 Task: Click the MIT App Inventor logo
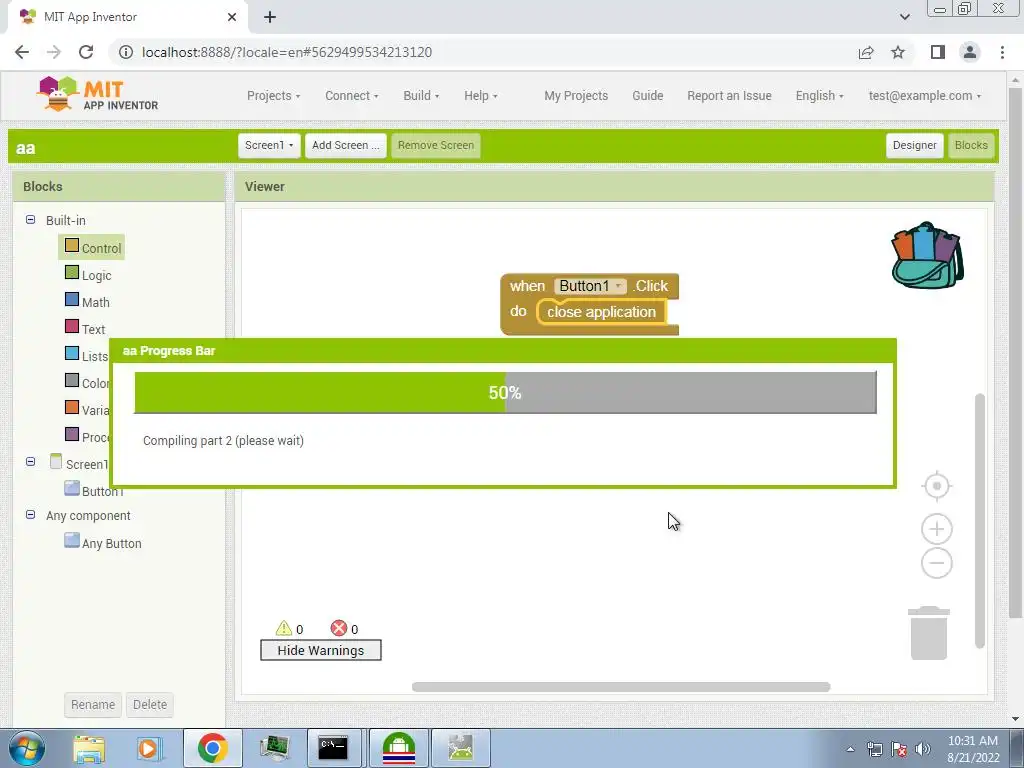[97, 95]
